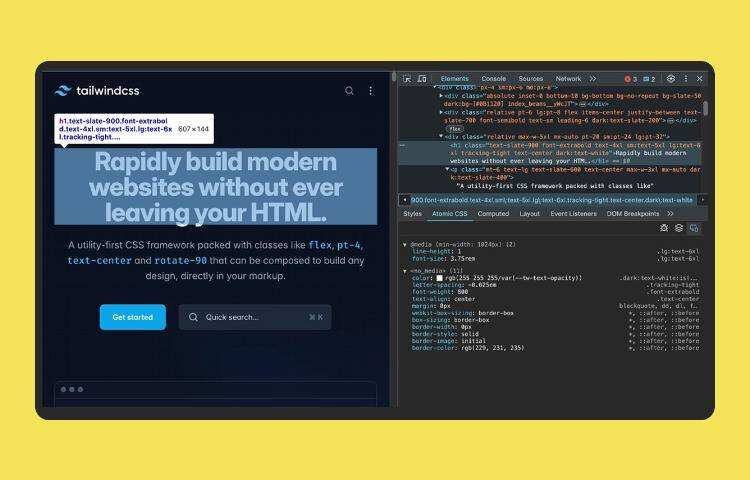Image resolution: width=750 pixels, height=480 pixels.
Task: Click the rotate-90 code word in description
Action: [x=180, y=261]
